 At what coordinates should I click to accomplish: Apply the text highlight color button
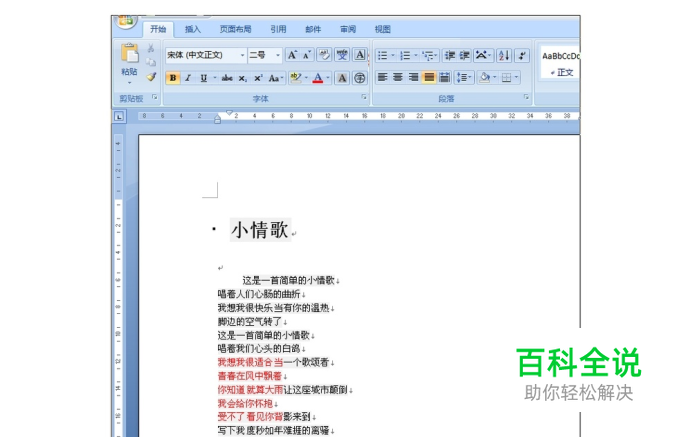point(295,78)
